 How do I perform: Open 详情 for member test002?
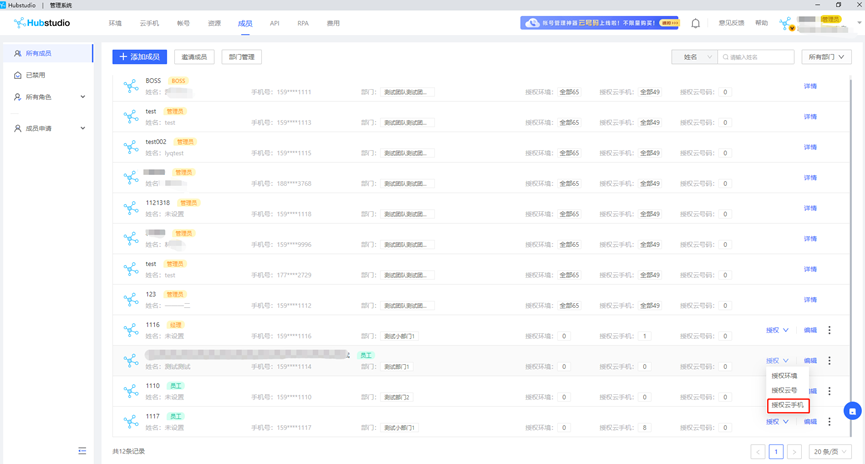pos(810,147)
